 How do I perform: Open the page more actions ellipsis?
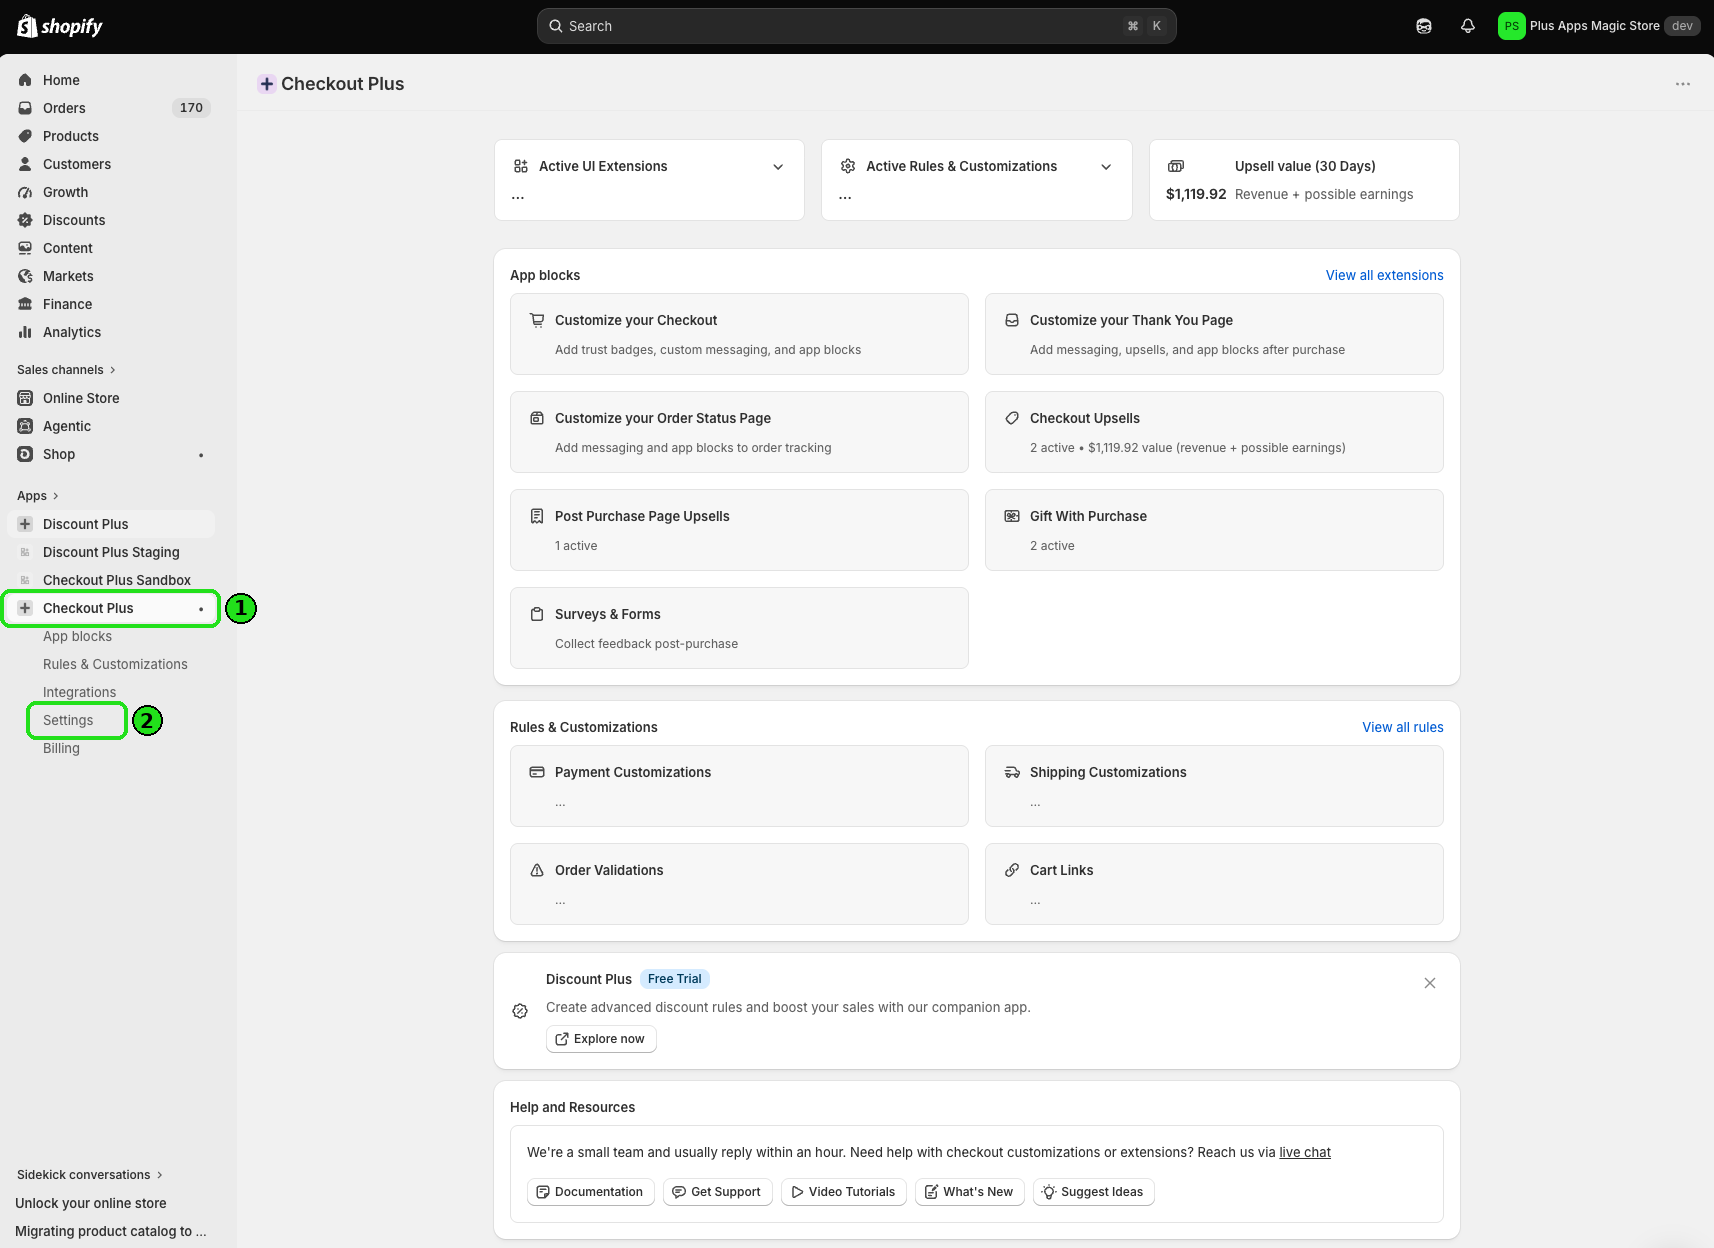pos(1683,84)
